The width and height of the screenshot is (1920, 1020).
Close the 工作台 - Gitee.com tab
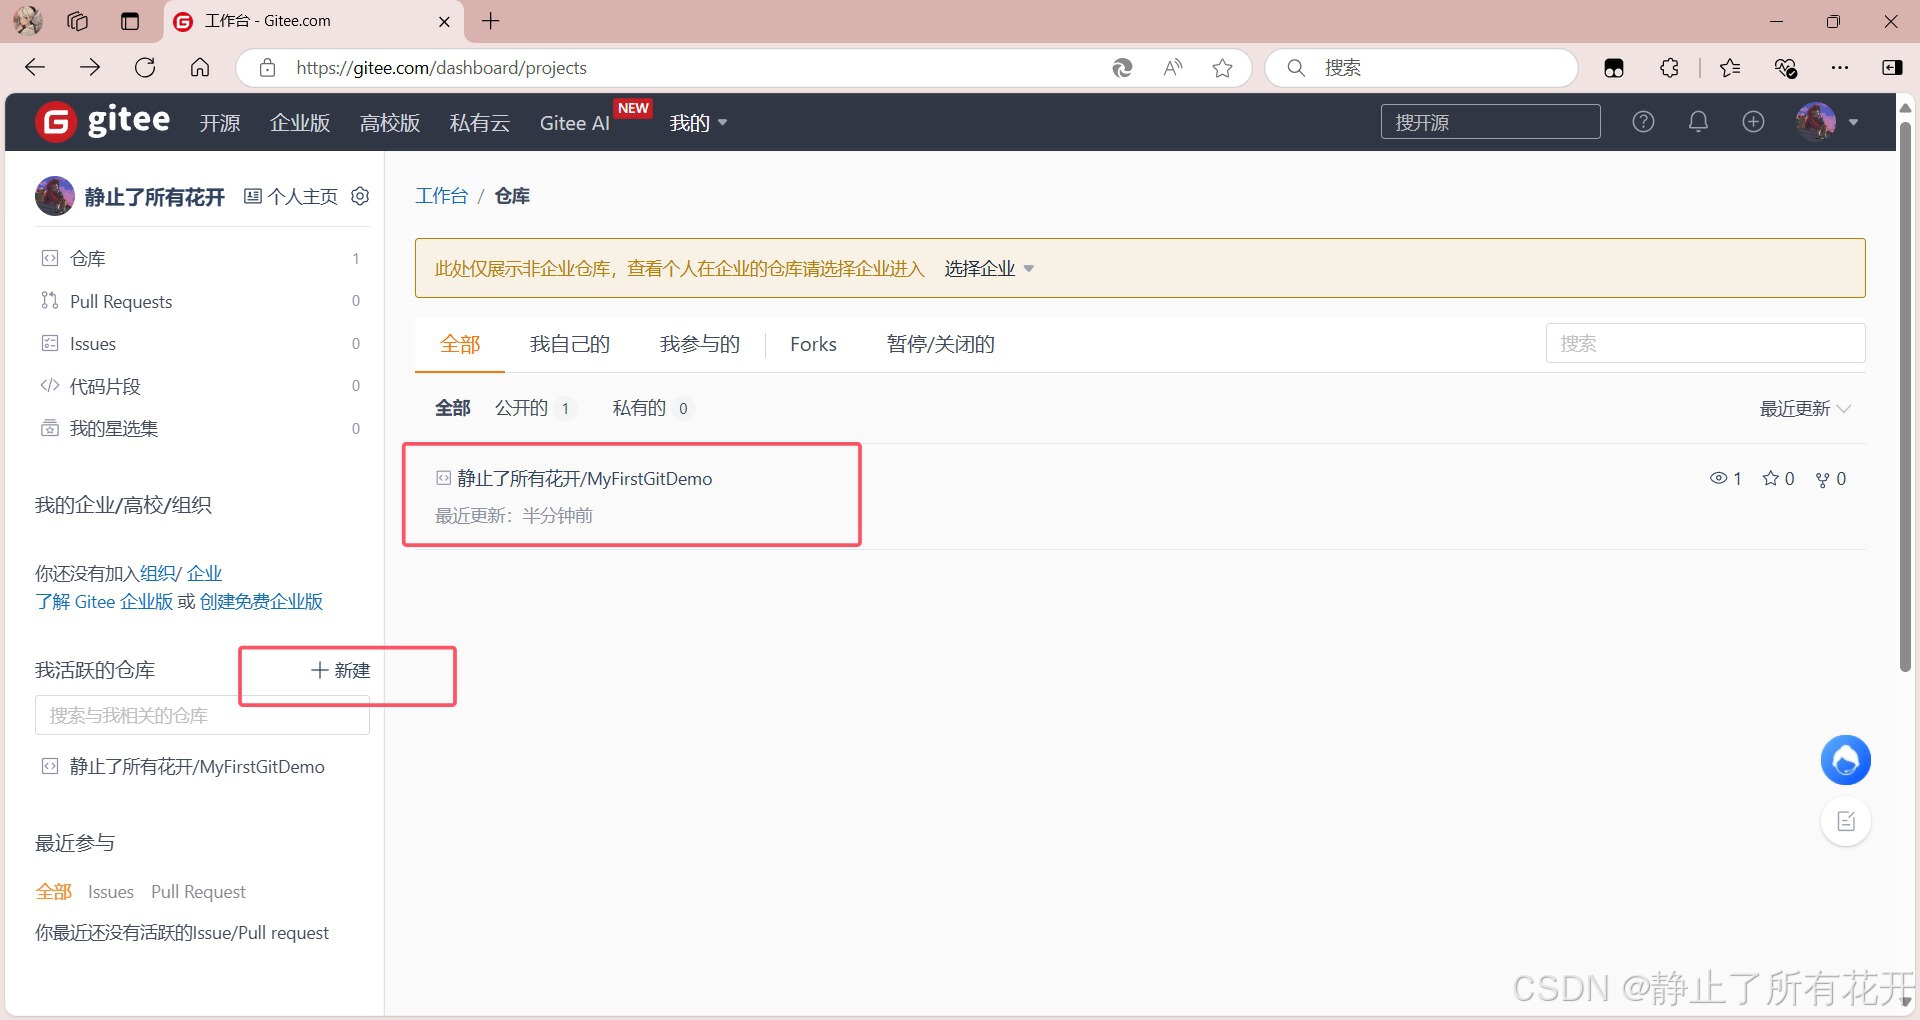point(444,21)
